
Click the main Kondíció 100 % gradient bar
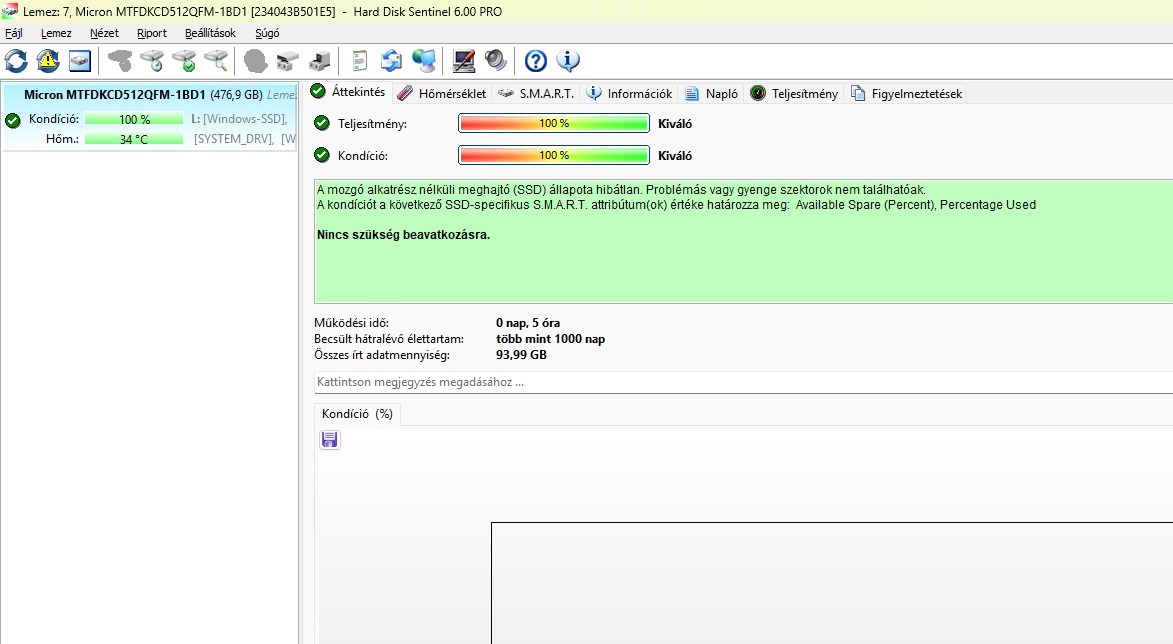coord(554,155)
